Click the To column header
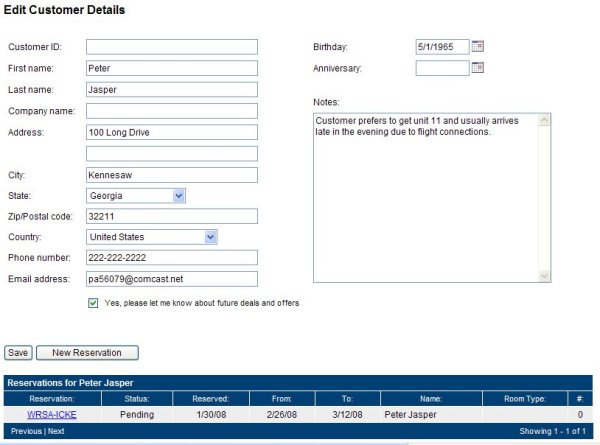 tap(347, 399)
